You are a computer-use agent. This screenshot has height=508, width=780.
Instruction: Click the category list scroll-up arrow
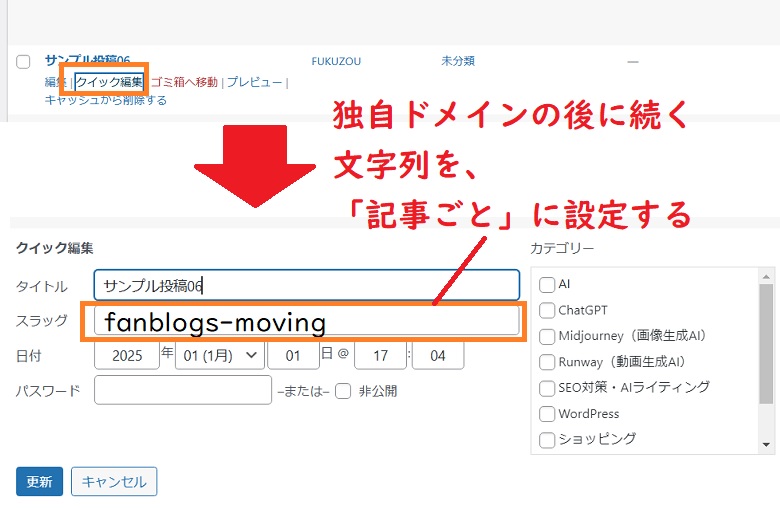[x=766, y=276]
